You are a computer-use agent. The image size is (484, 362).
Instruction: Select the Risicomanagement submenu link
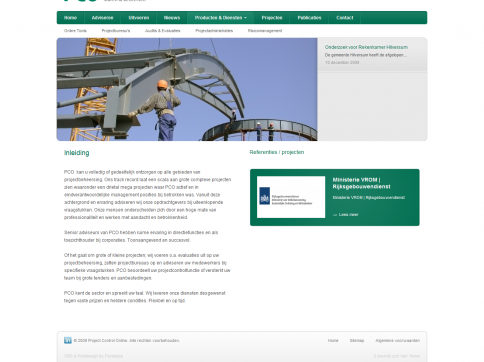coord(265,31)
